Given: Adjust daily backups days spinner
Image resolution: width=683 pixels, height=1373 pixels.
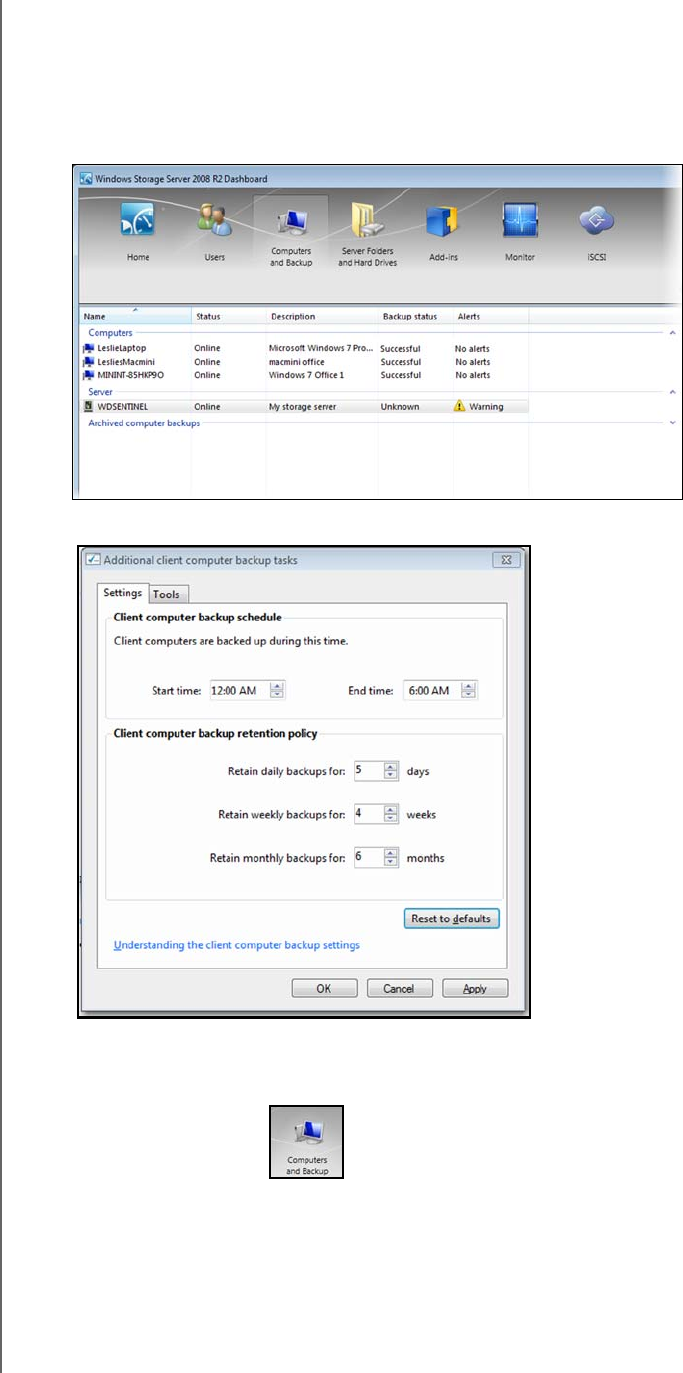Looking at the screenshot, I should pyautogui.click(x=392, y=771).
